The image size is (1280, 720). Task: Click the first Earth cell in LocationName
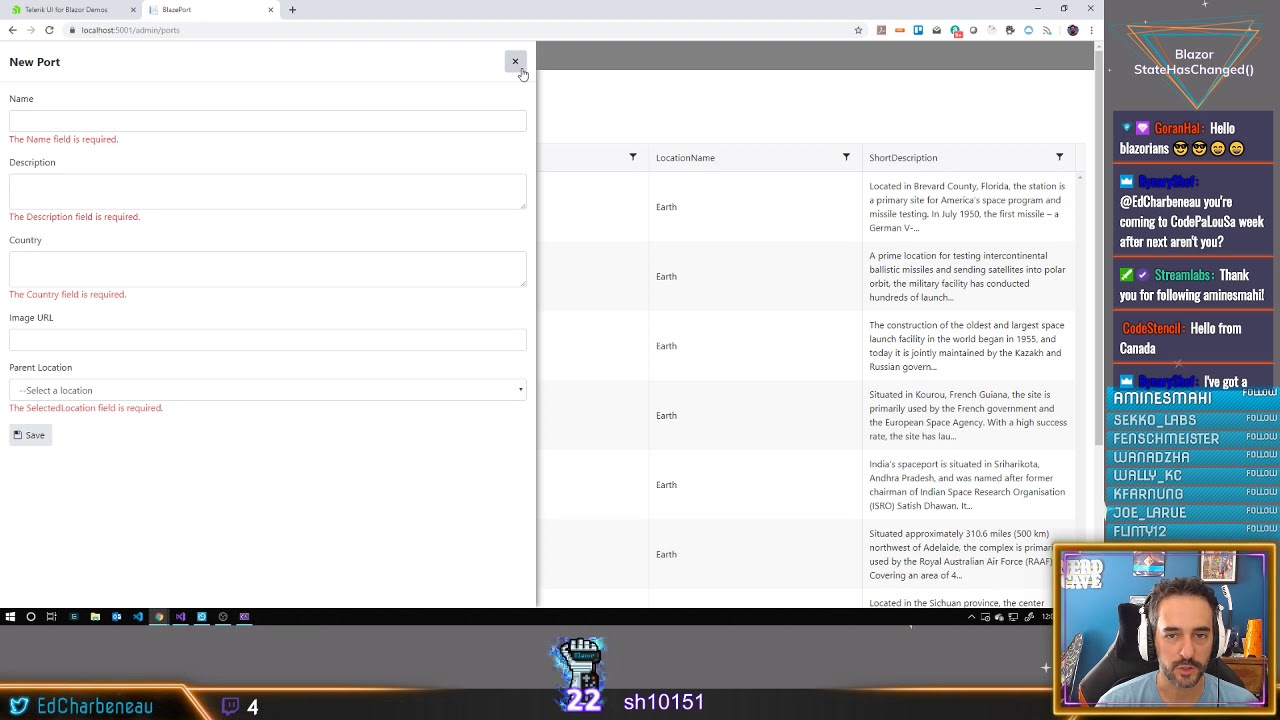pos(755,207)
